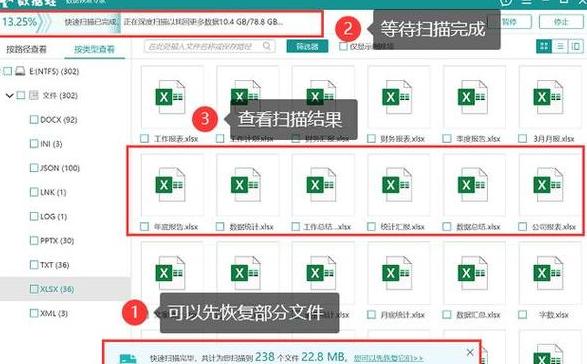Select XML (3) in type tree

[54, 313]
